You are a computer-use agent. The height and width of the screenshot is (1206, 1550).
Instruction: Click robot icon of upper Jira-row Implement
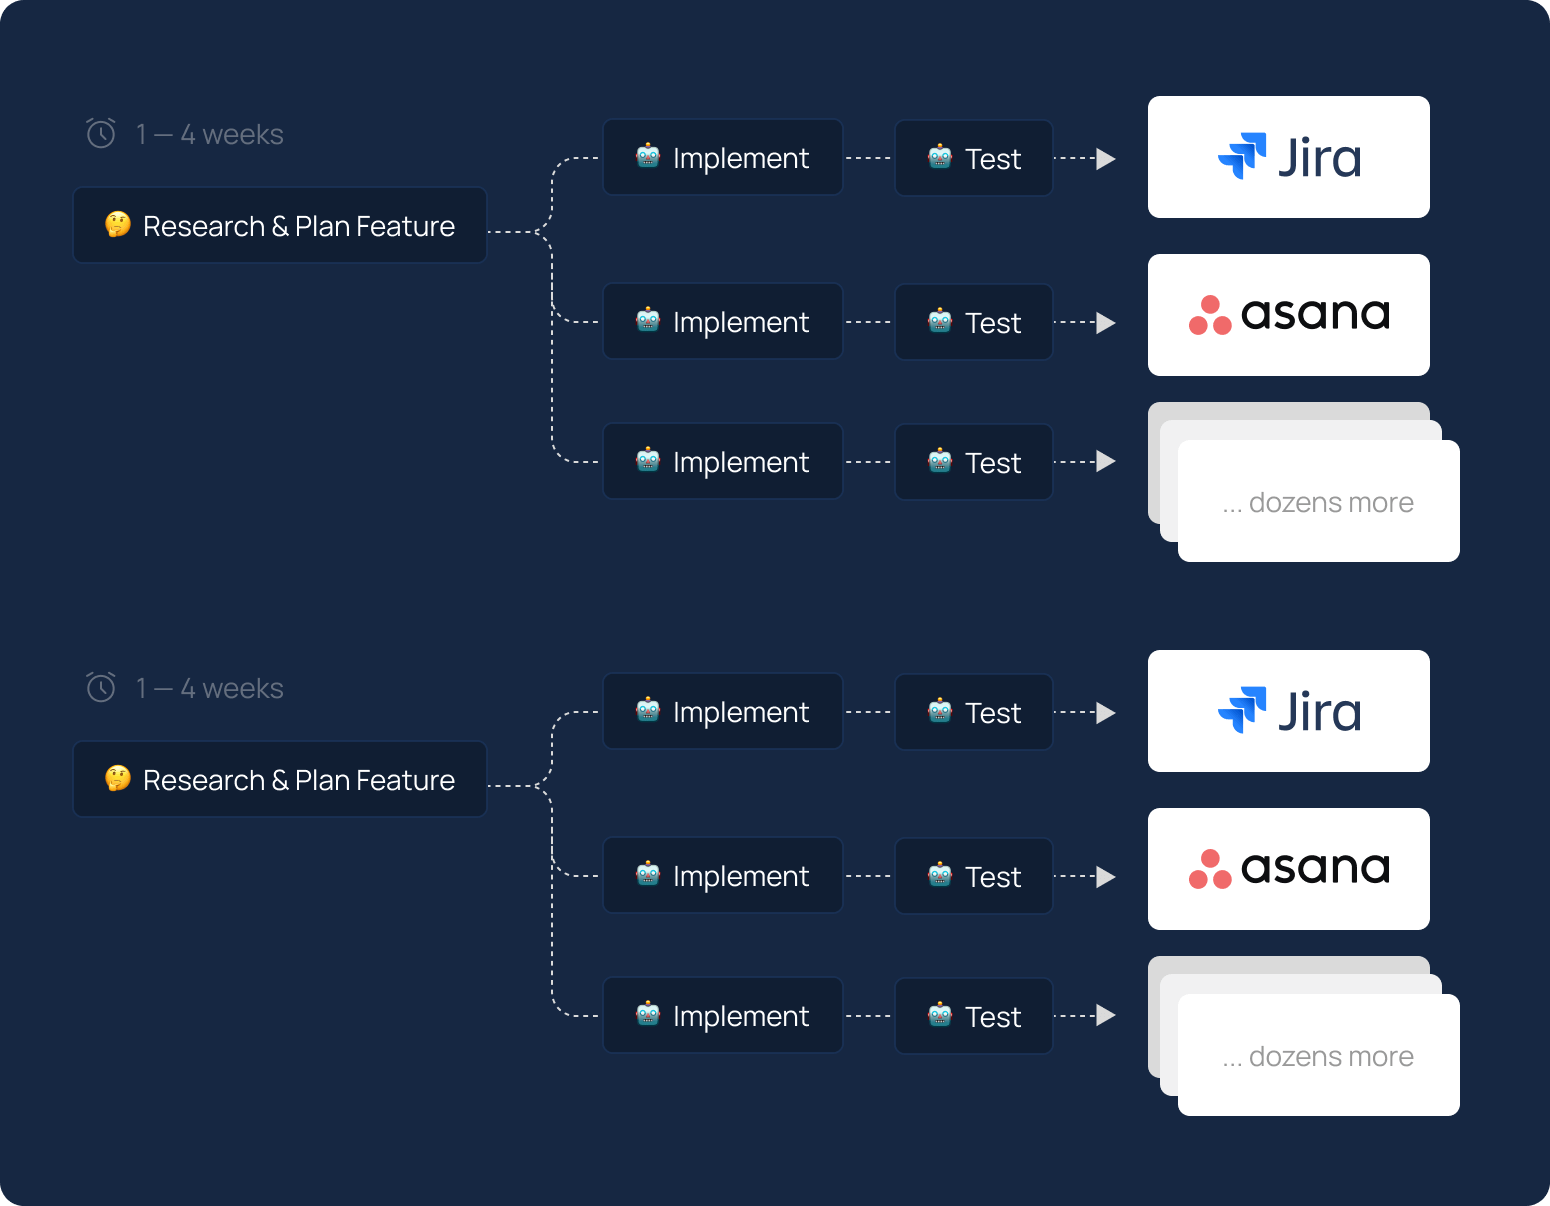pos(648,156)
